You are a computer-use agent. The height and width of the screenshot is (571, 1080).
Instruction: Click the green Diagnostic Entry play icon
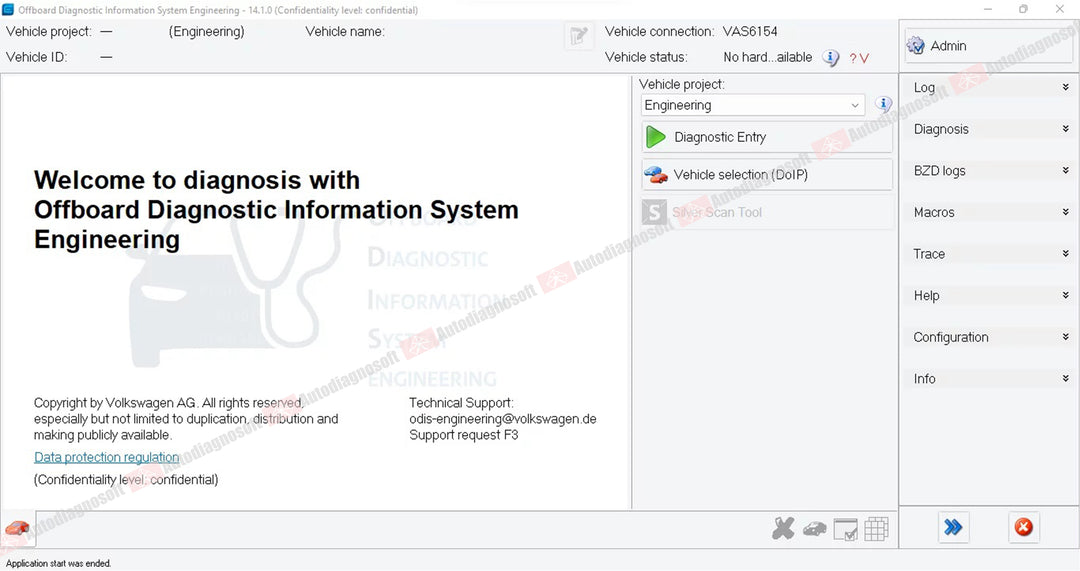click(655, 137)
